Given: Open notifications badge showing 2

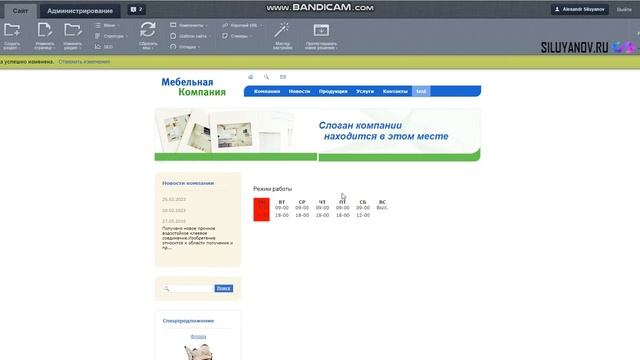Looking at the screenshot, I should point(136,9).
